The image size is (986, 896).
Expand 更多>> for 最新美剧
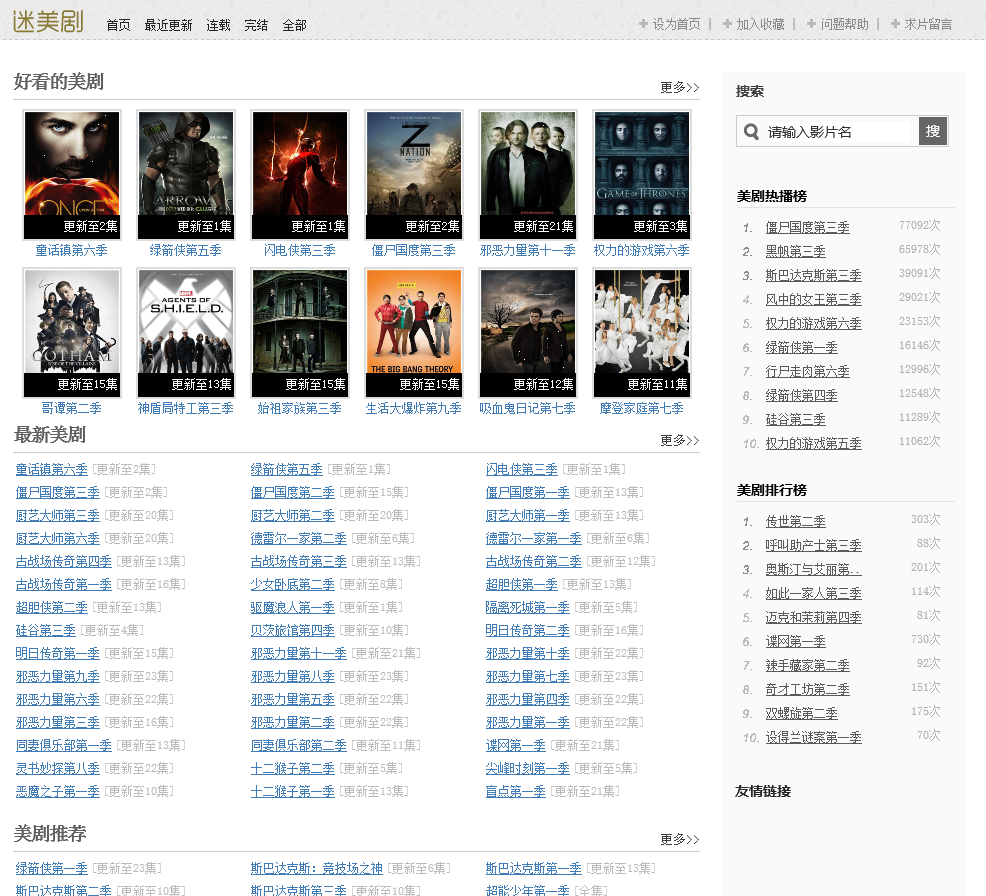tap(679, 440)
